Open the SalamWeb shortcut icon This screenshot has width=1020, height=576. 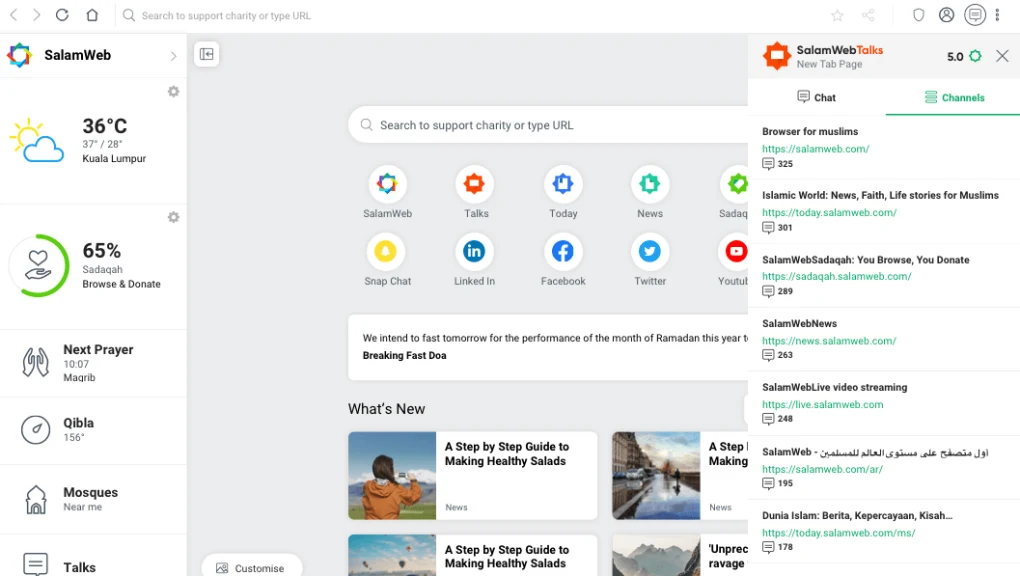(387, 184)
